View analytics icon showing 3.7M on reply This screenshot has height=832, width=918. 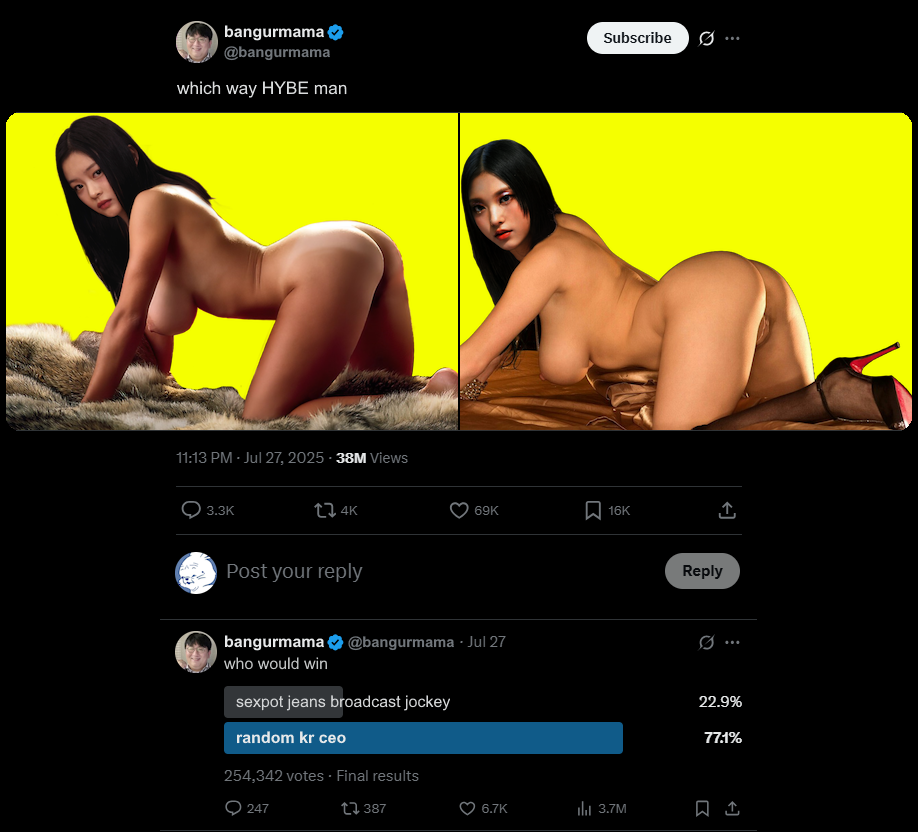(x=584, y=809)
